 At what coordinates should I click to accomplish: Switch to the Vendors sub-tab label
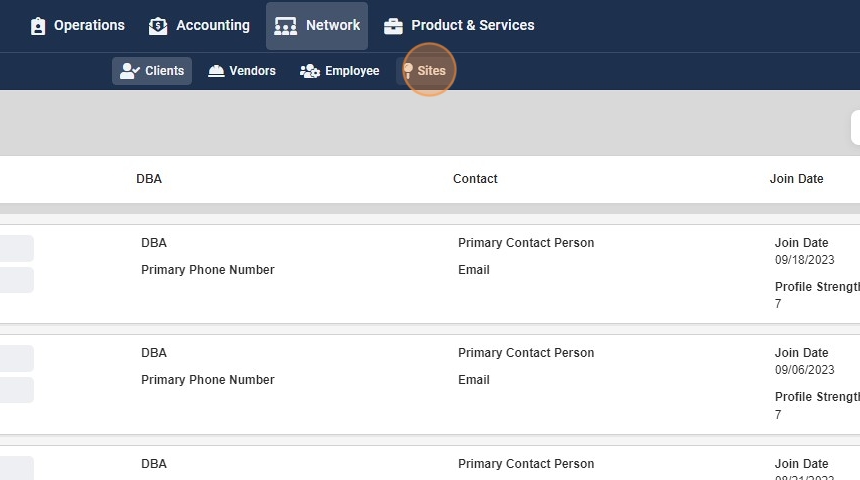click(x=252, y=71)
